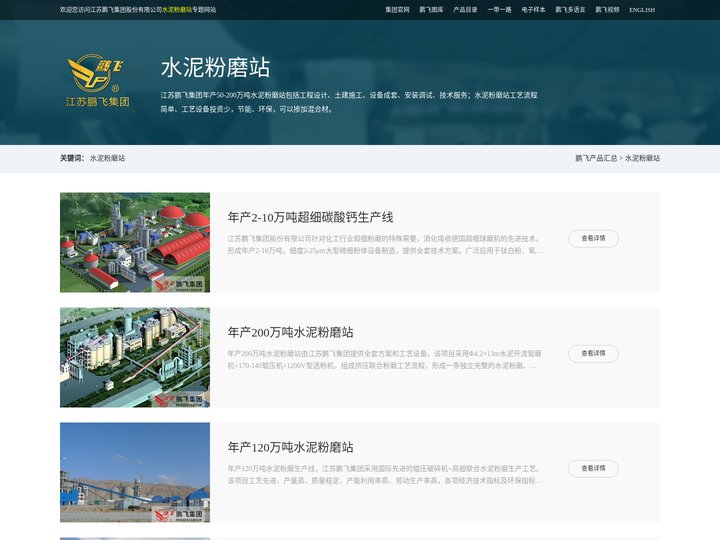720x540 pixels.
Task: Click the 江苏鹏飞集团 logo
Action: [x=98, y=80]
